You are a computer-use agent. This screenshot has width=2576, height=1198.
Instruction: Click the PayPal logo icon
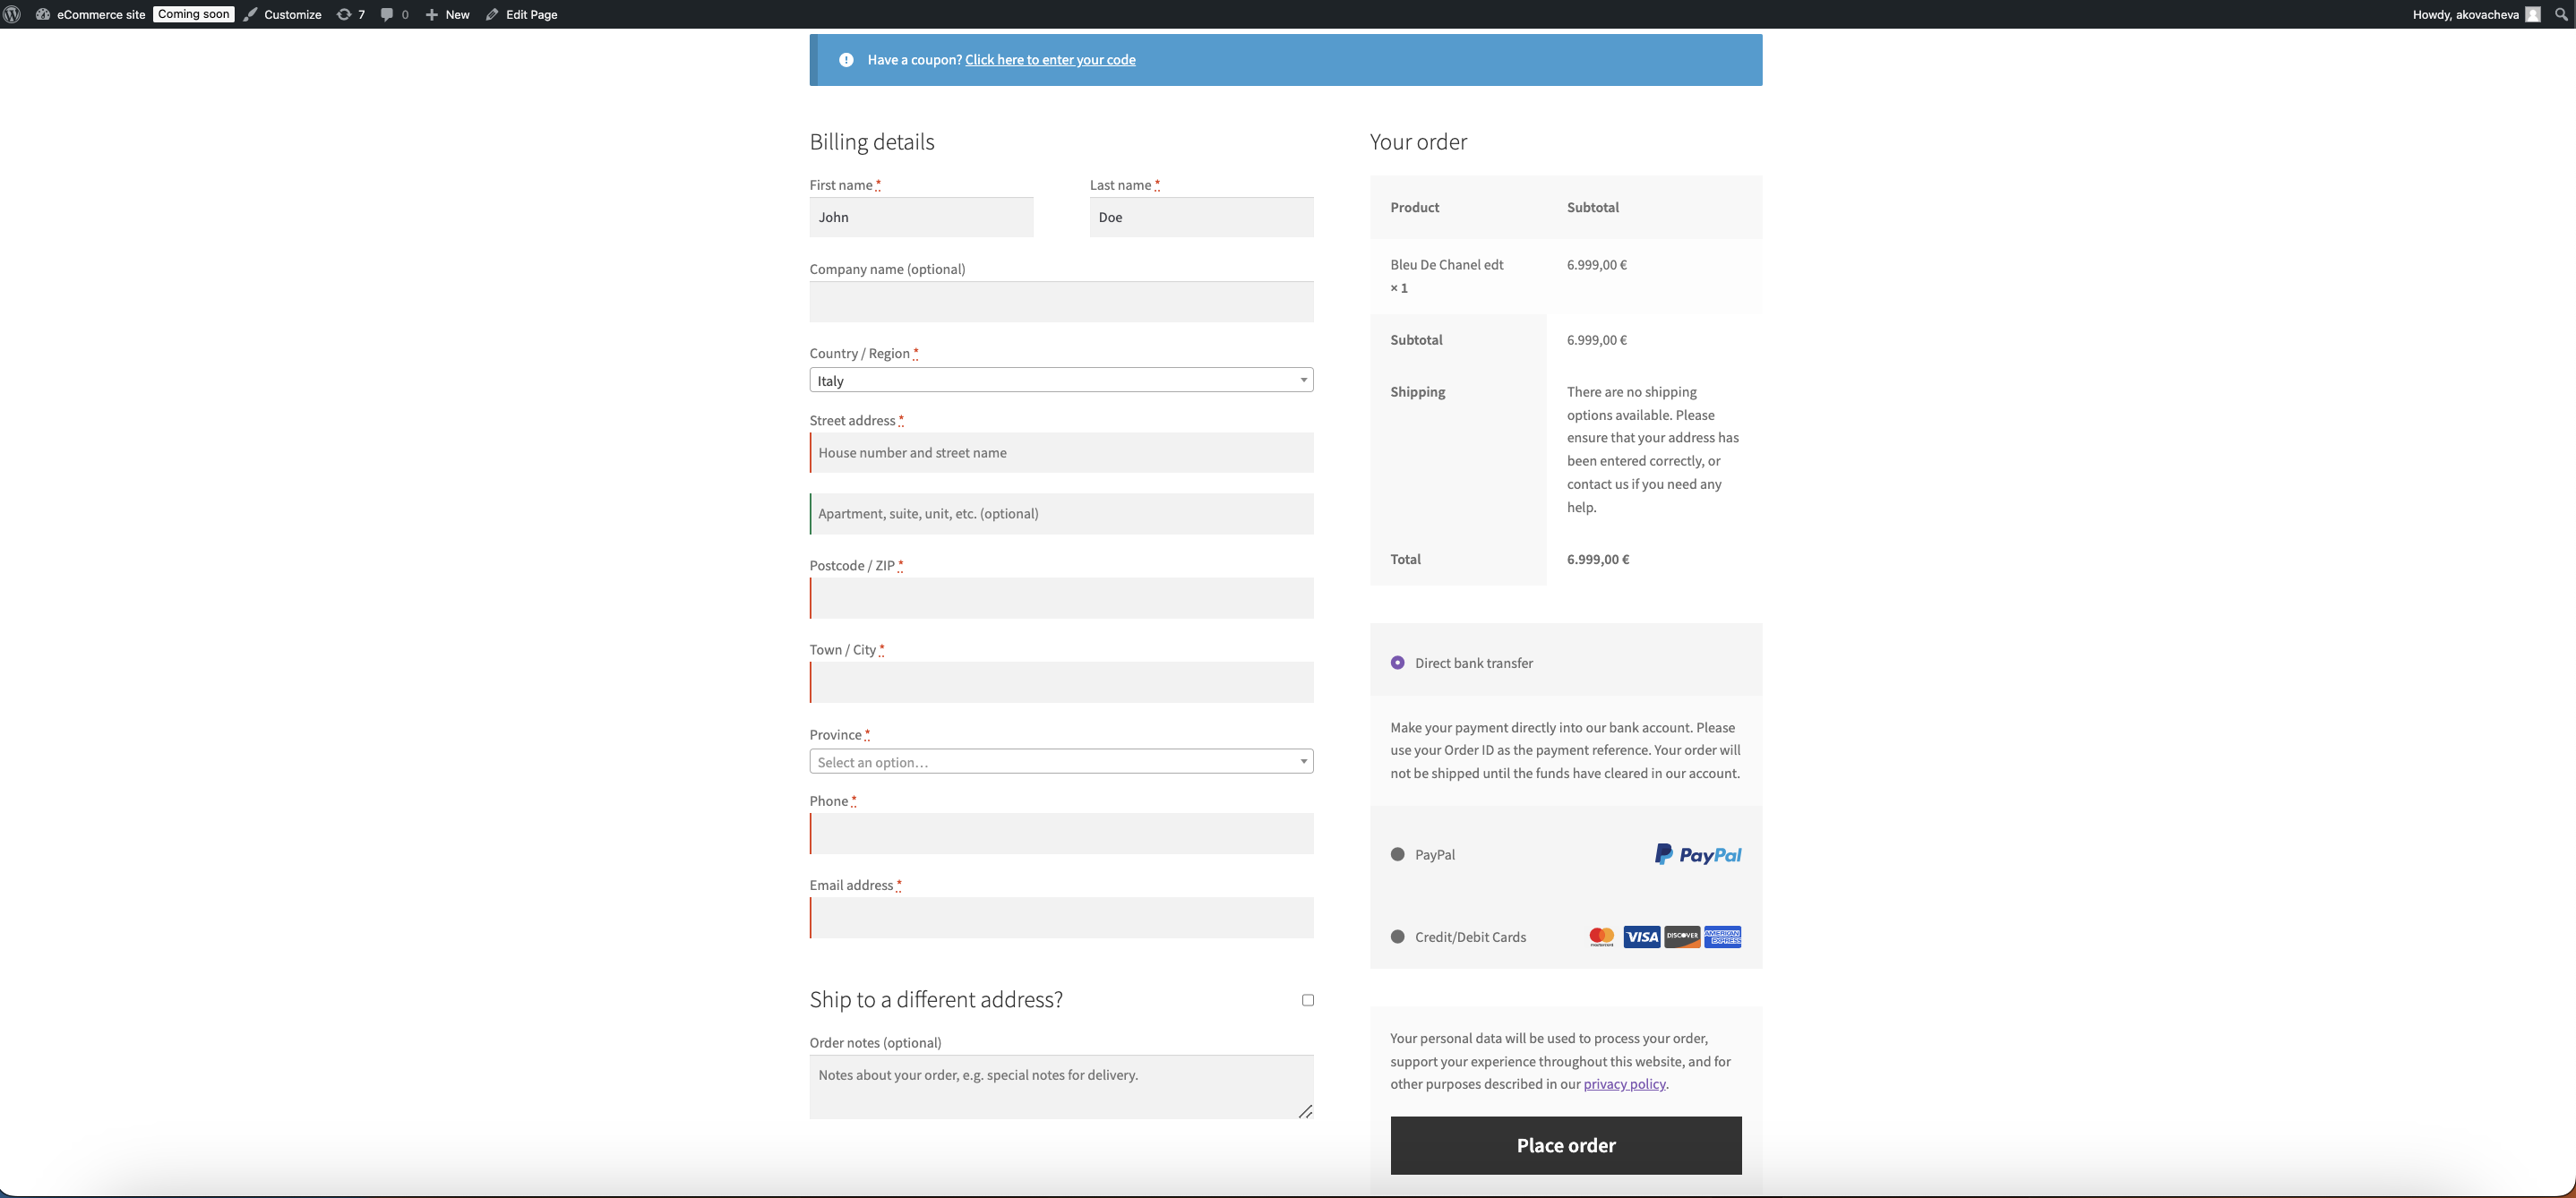tap(1697, 854)
